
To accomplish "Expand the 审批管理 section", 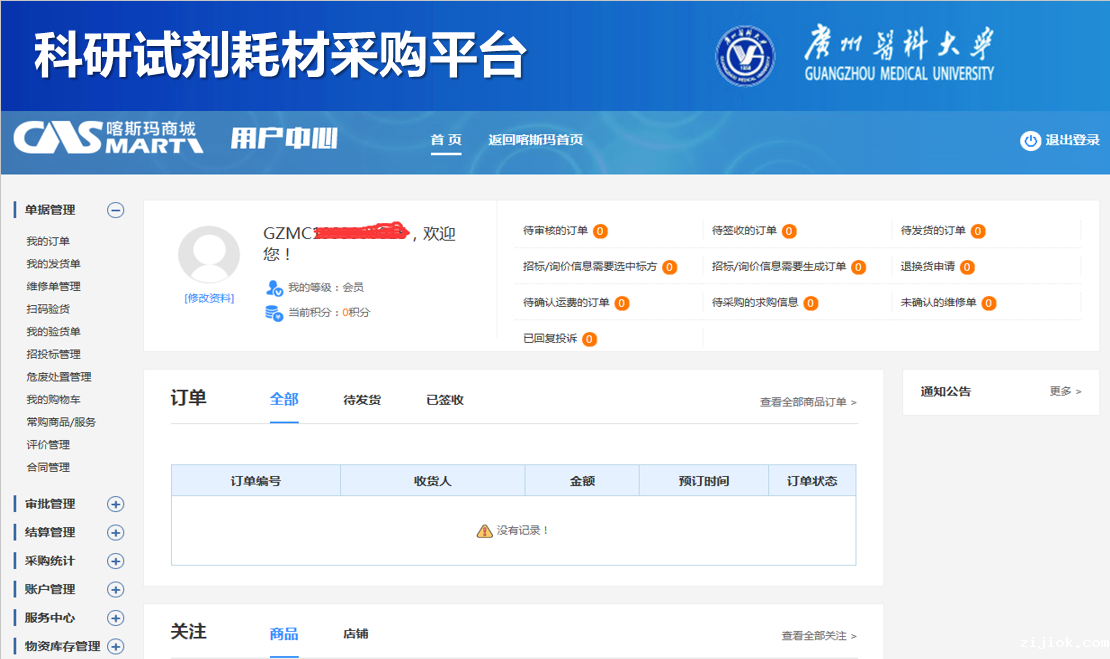I will (x=116, y=505).
